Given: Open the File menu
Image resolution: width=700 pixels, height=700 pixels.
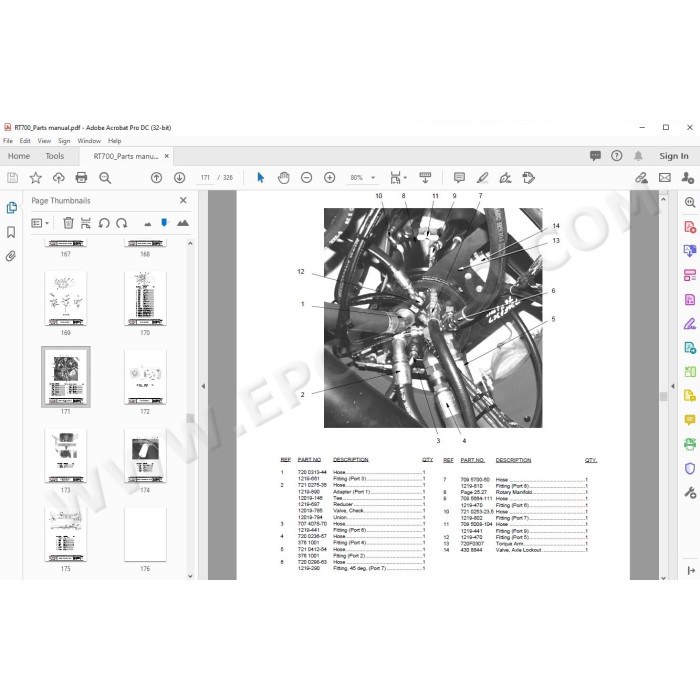Looking at the screenshot, I should (8, 141).
